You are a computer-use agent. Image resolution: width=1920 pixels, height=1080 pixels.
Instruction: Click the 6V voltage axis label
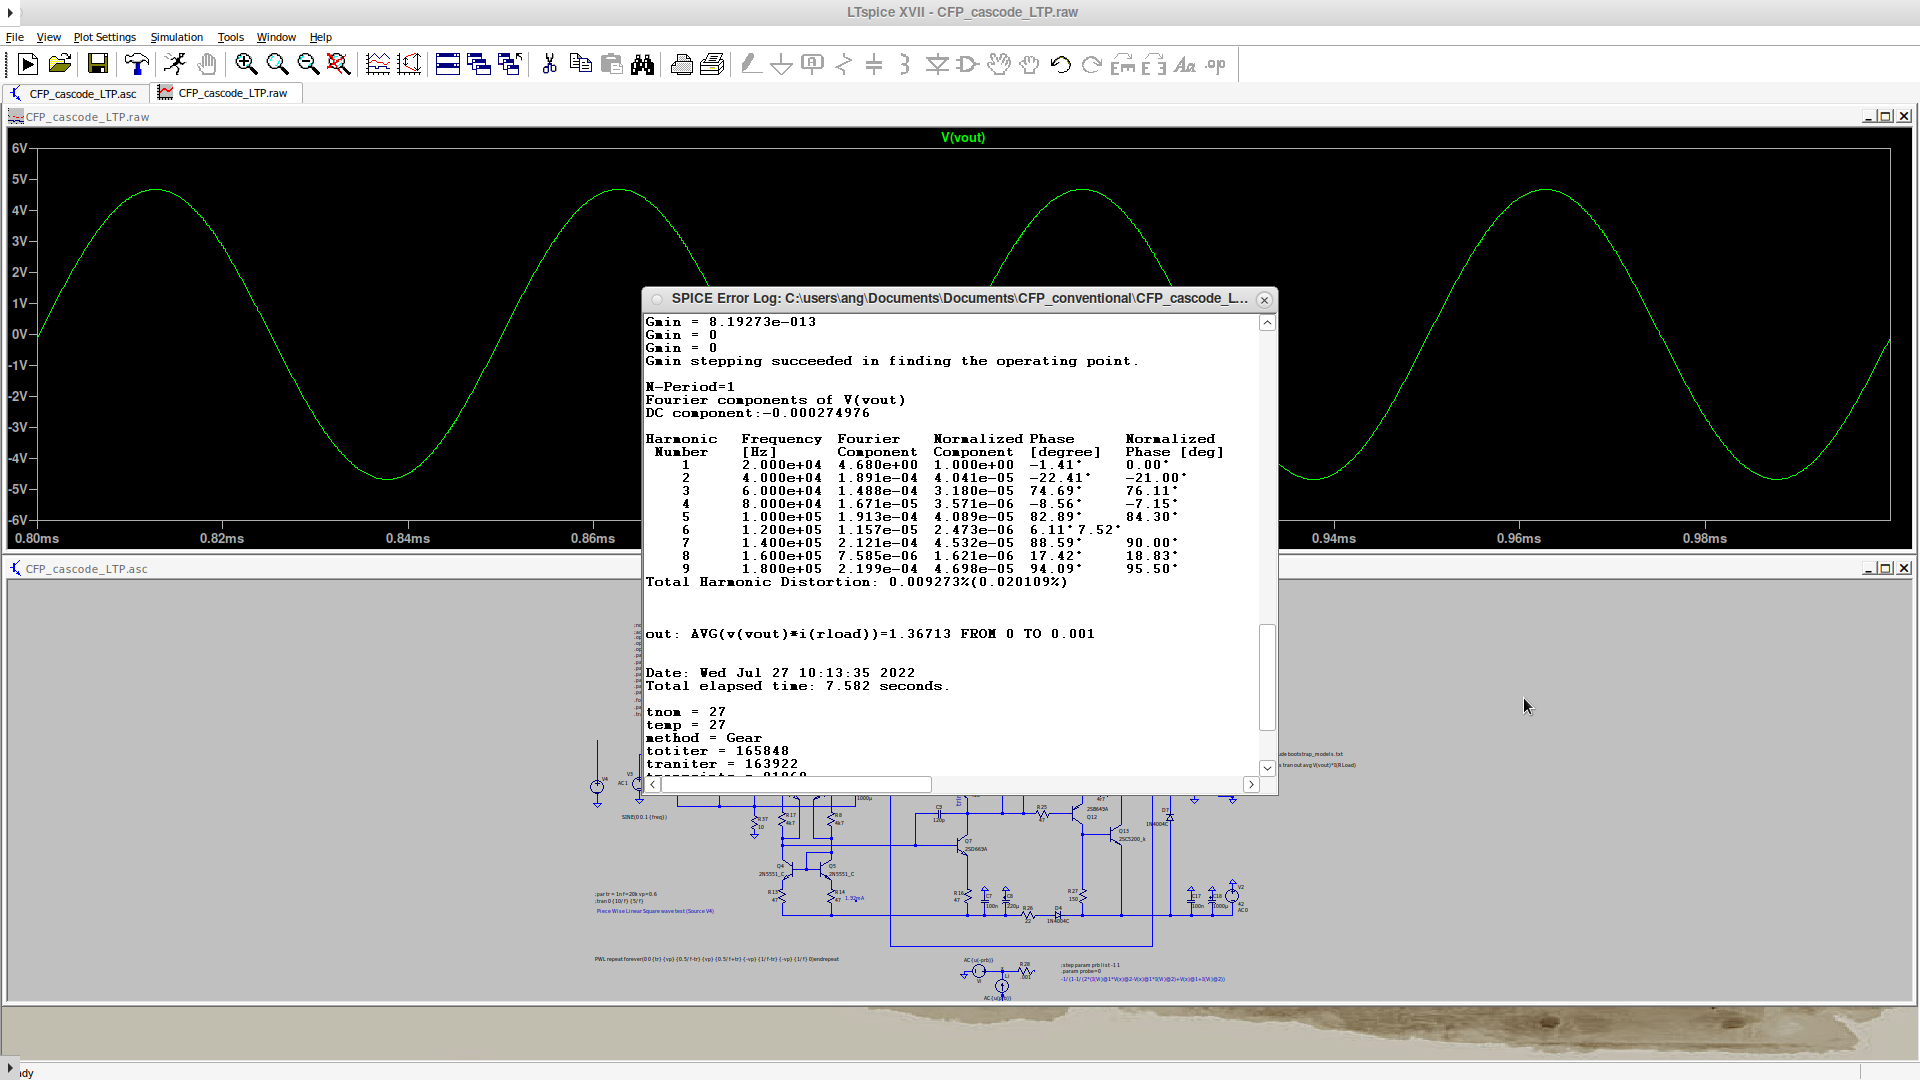point(19,148)
